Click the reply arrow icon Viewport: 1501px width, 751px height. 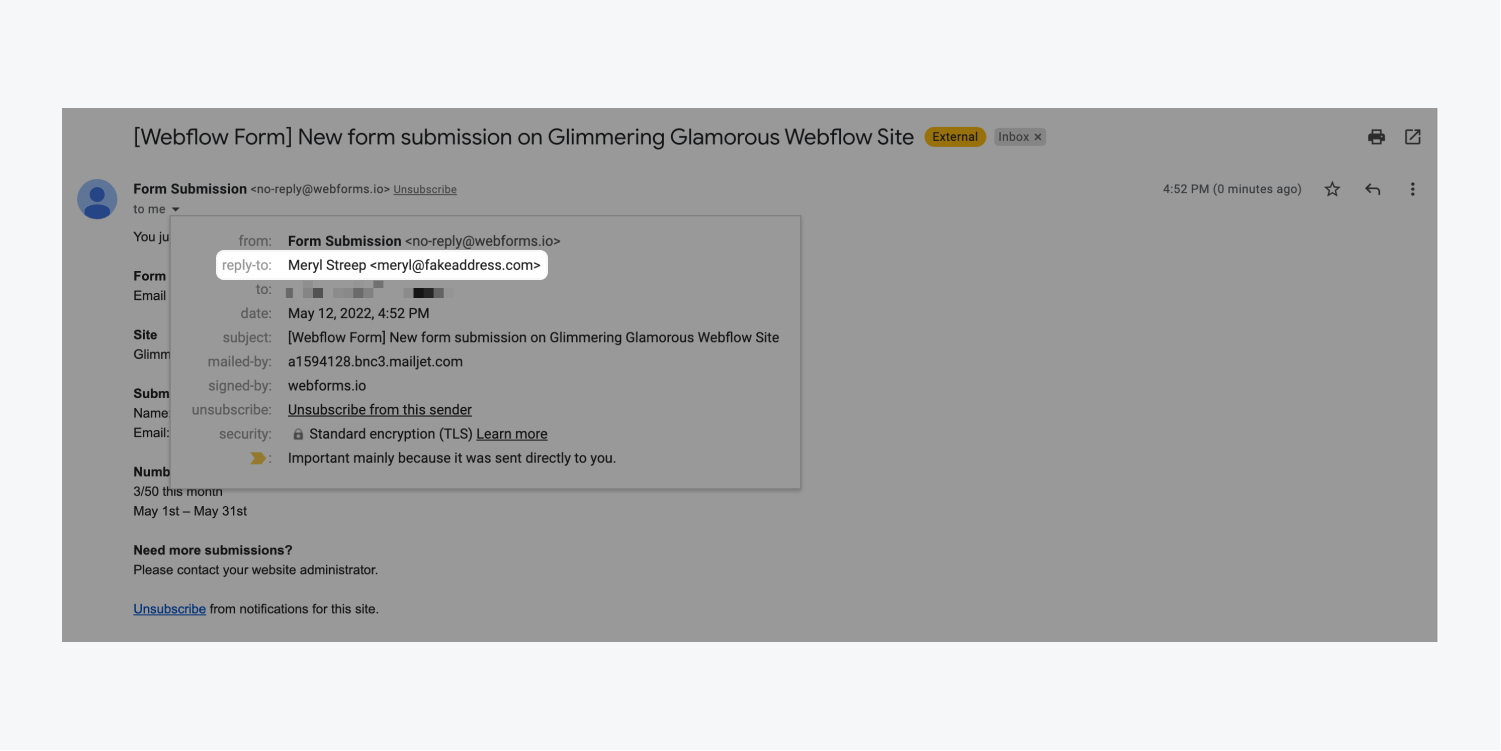point(1373,189)
